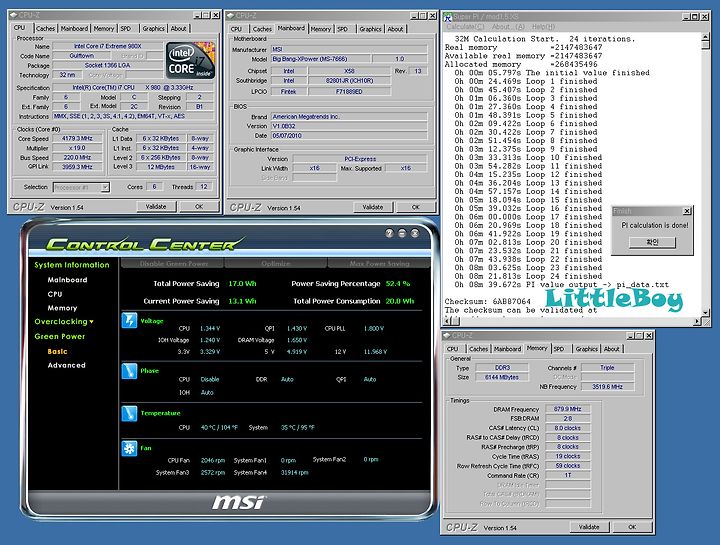Open the Processor selection dropdown in CPU-Z

(105, 187)
